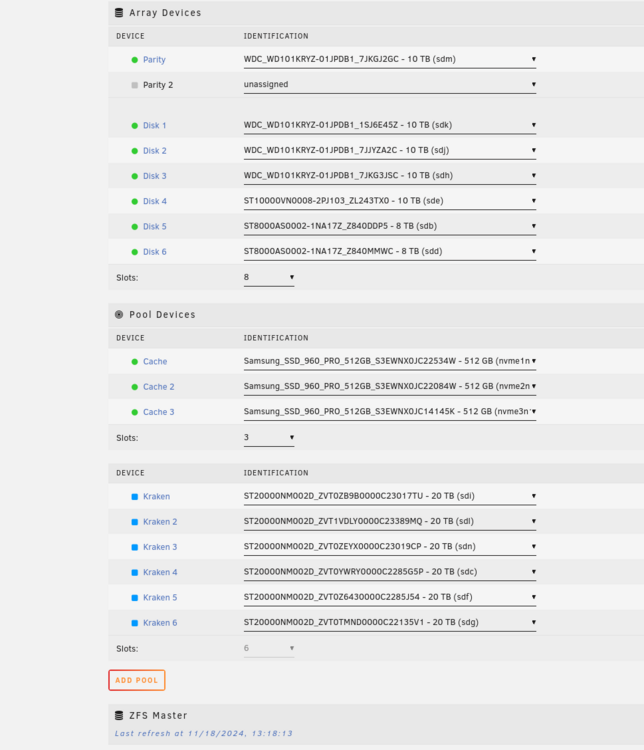Click blue status square beside Kraken 6

coord(134,623)
